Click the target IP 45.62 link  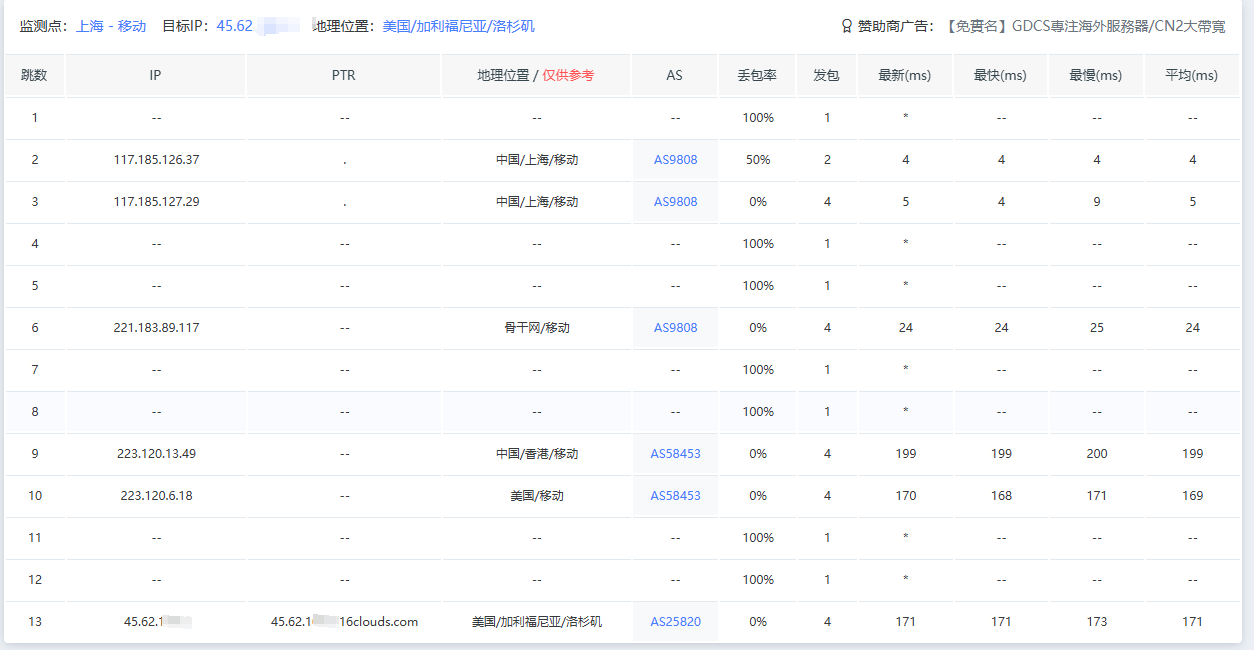238,26
